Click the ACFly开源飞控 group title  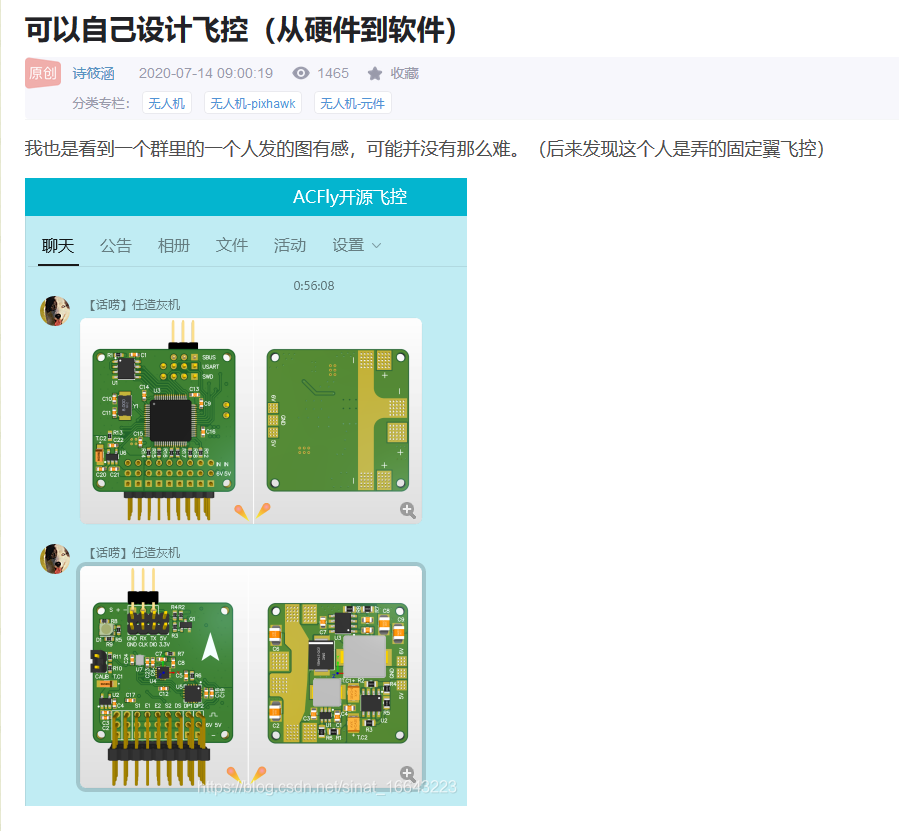coord(350,197)
